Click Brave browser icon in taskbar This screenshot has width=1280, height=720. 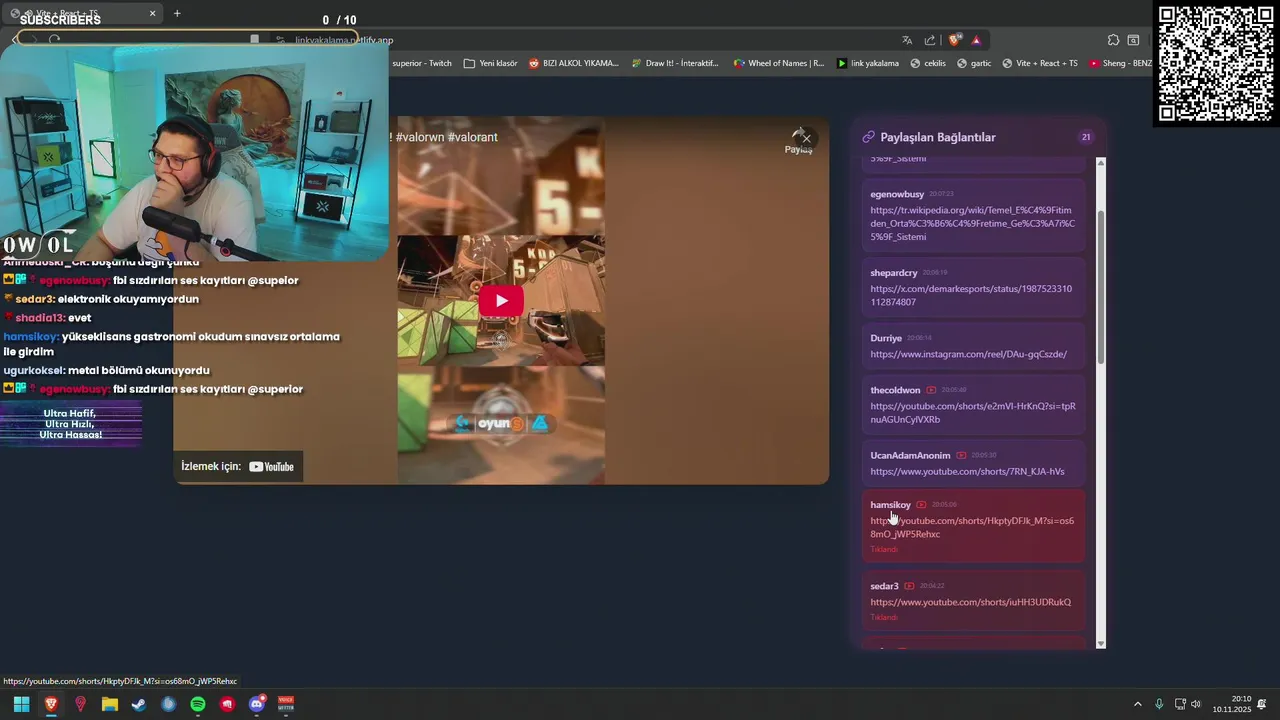[x=51, y=704]
